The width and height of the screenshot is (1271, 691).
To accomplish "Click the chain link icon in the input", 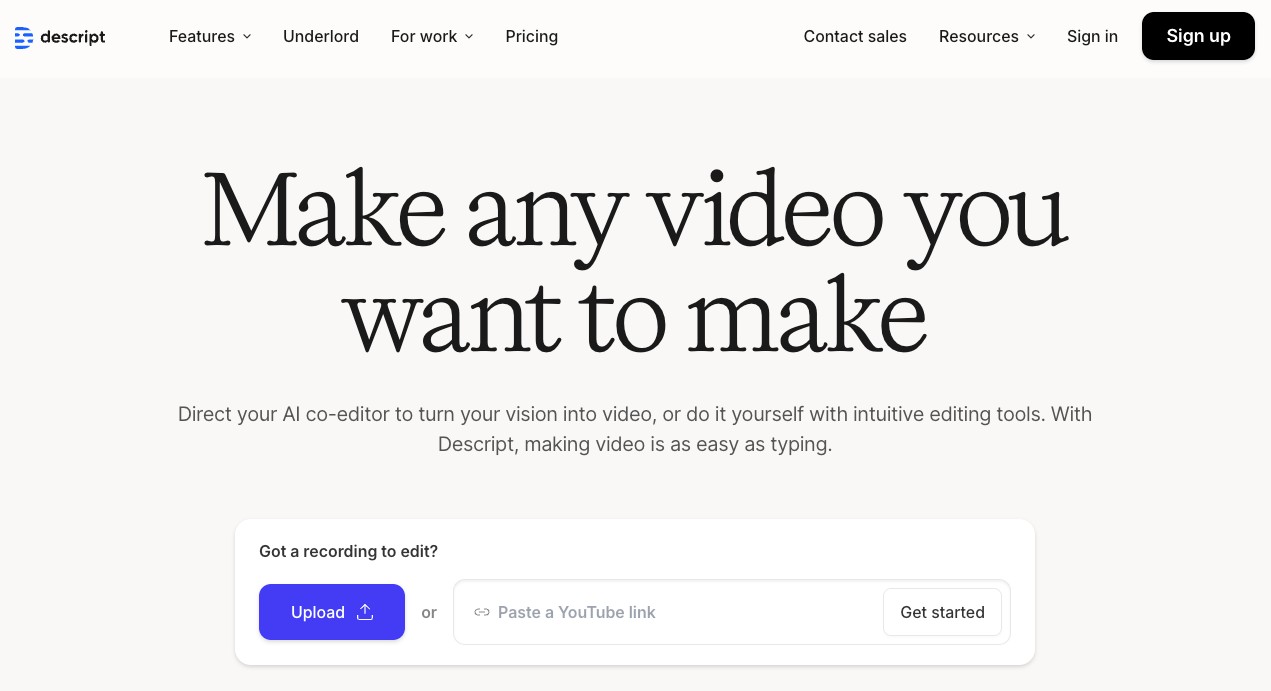I will pyautogui.click(x=482, y=612).
